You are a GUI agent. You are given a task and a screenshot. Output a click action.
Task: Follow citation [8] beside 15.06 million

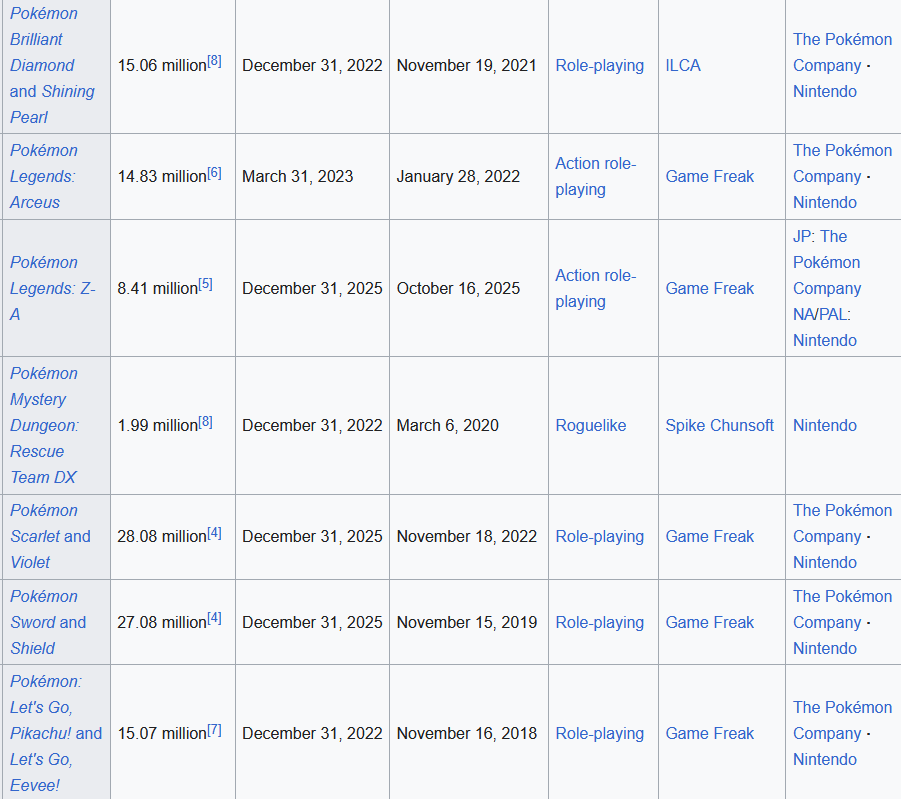pos(214,61)
